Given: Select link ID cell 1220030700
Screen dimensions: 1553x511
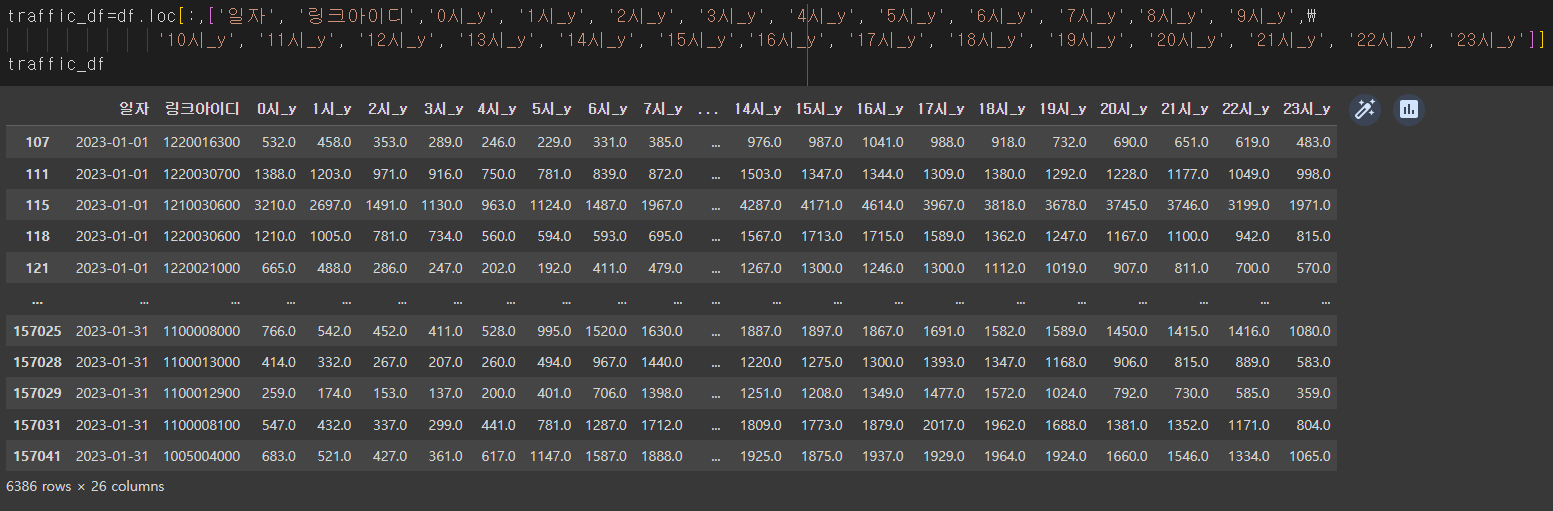Looking at the screenshot, I should 202,174.
